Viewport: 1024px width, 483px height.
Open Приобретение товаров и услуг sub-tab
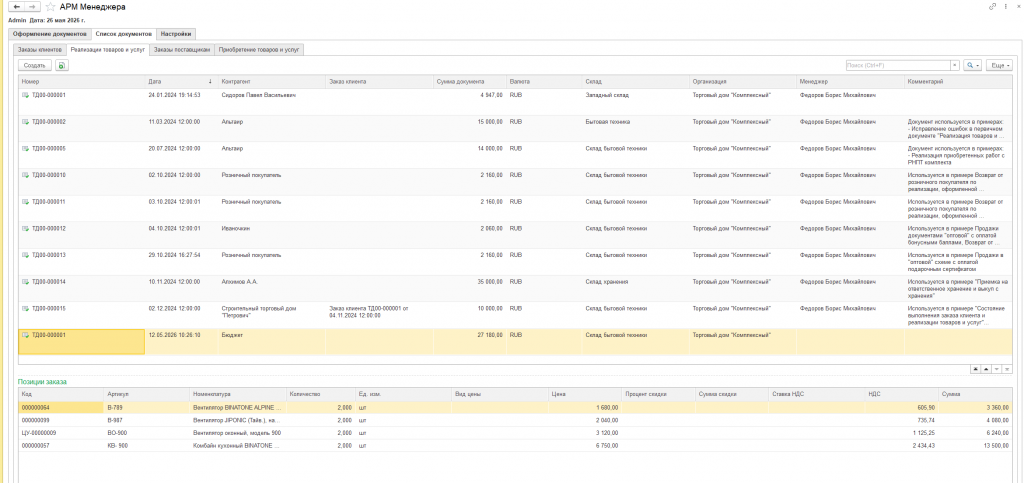259,50
